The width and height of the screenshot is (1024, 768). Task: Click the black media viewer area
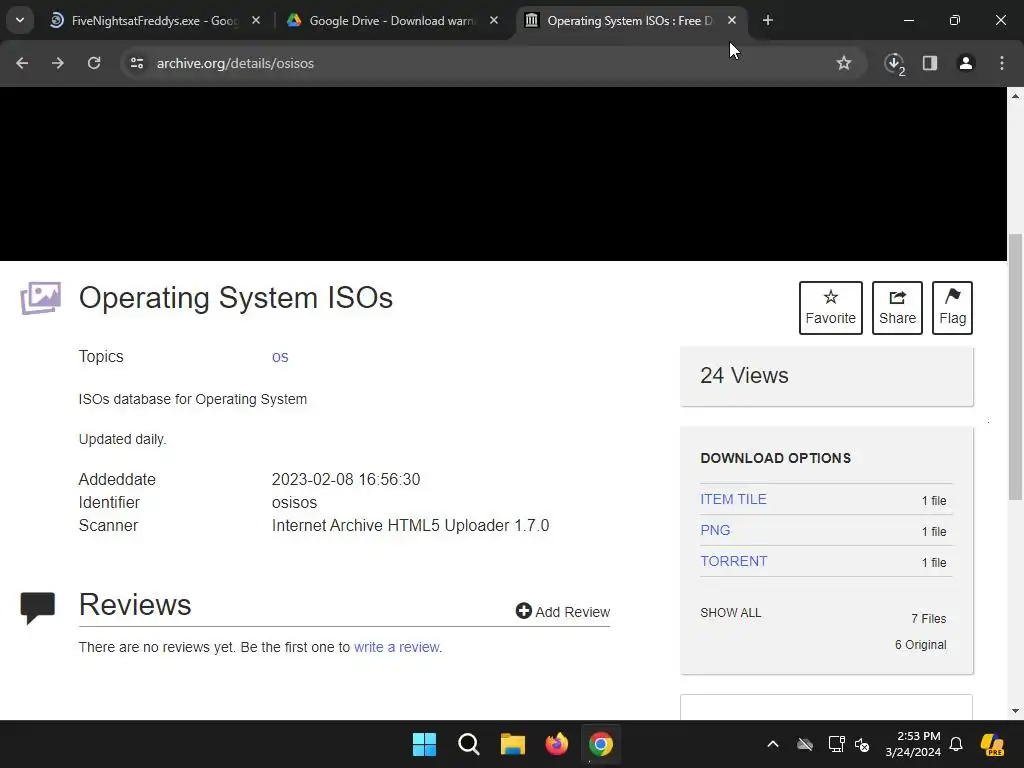[504, 174]
